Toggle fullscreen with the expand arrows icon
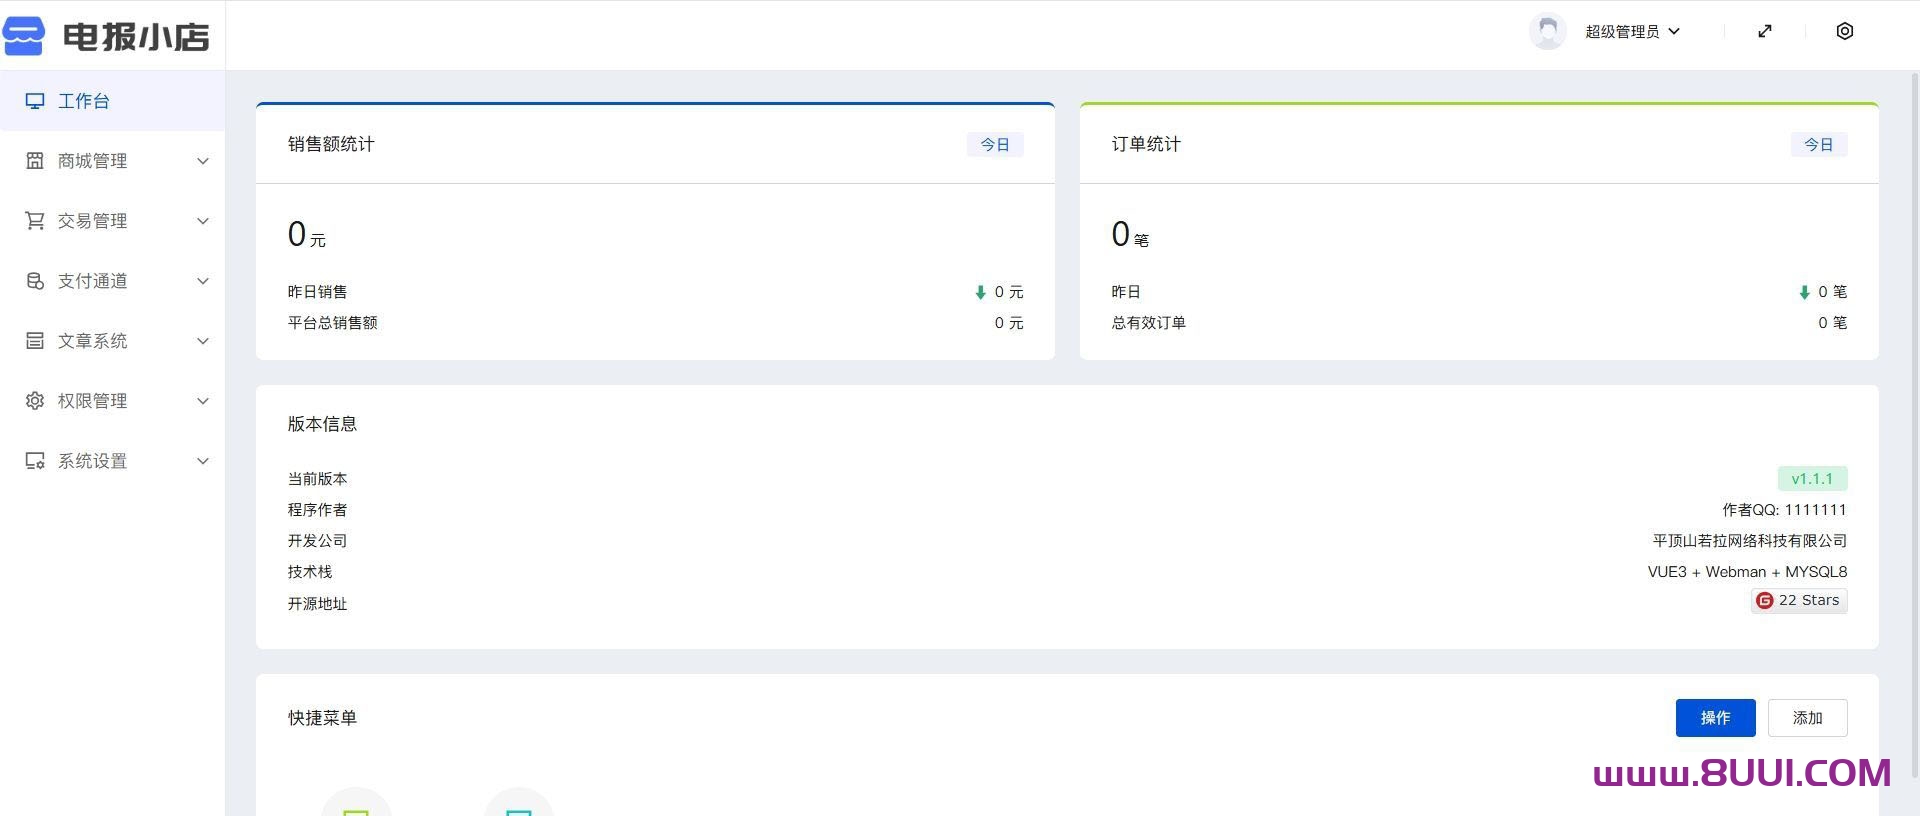This screenshot has width=1920, height=816. pos(1765,32)
